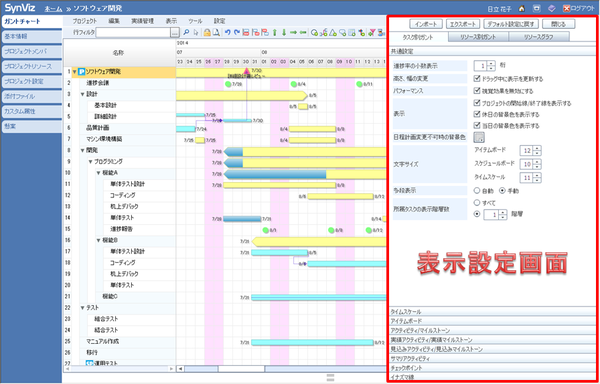The image size is (600, 384).
Task: Switch to リソース別ガント tab
Action: tap(478, 37)
